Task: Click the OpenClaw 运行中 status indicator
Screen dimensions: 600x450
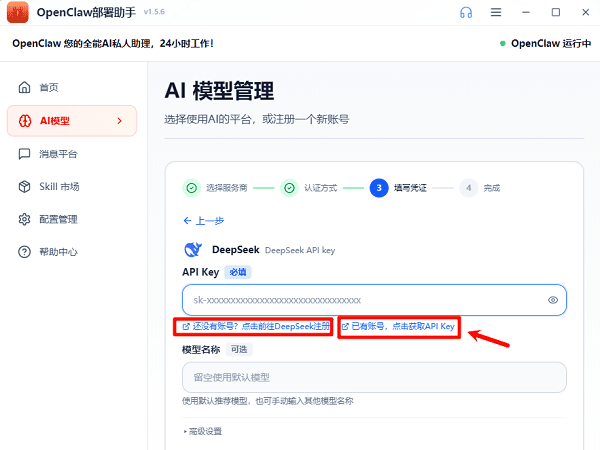Action: point(545,43)
